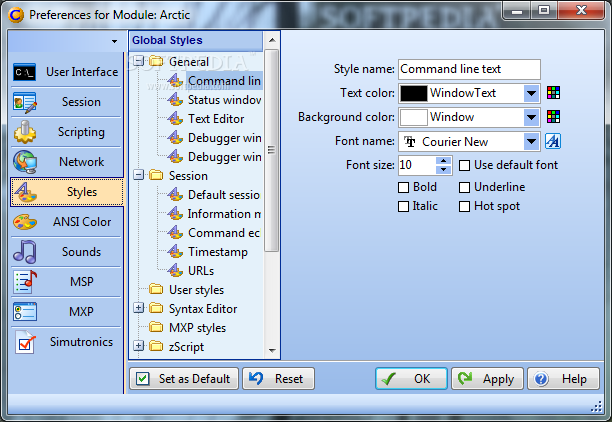
Task: Open the User Interface category
Action: click(67, 72)
